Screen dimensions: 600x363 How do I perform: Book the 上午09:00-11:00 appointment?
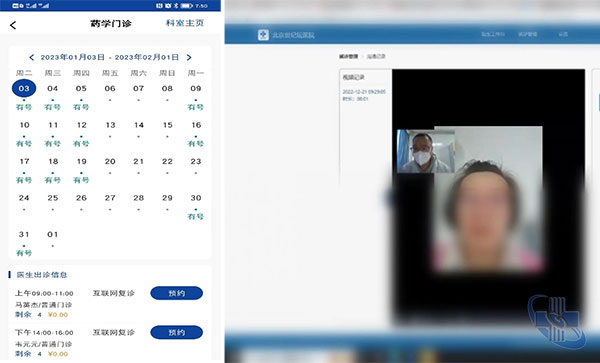[x=176, y=293]
